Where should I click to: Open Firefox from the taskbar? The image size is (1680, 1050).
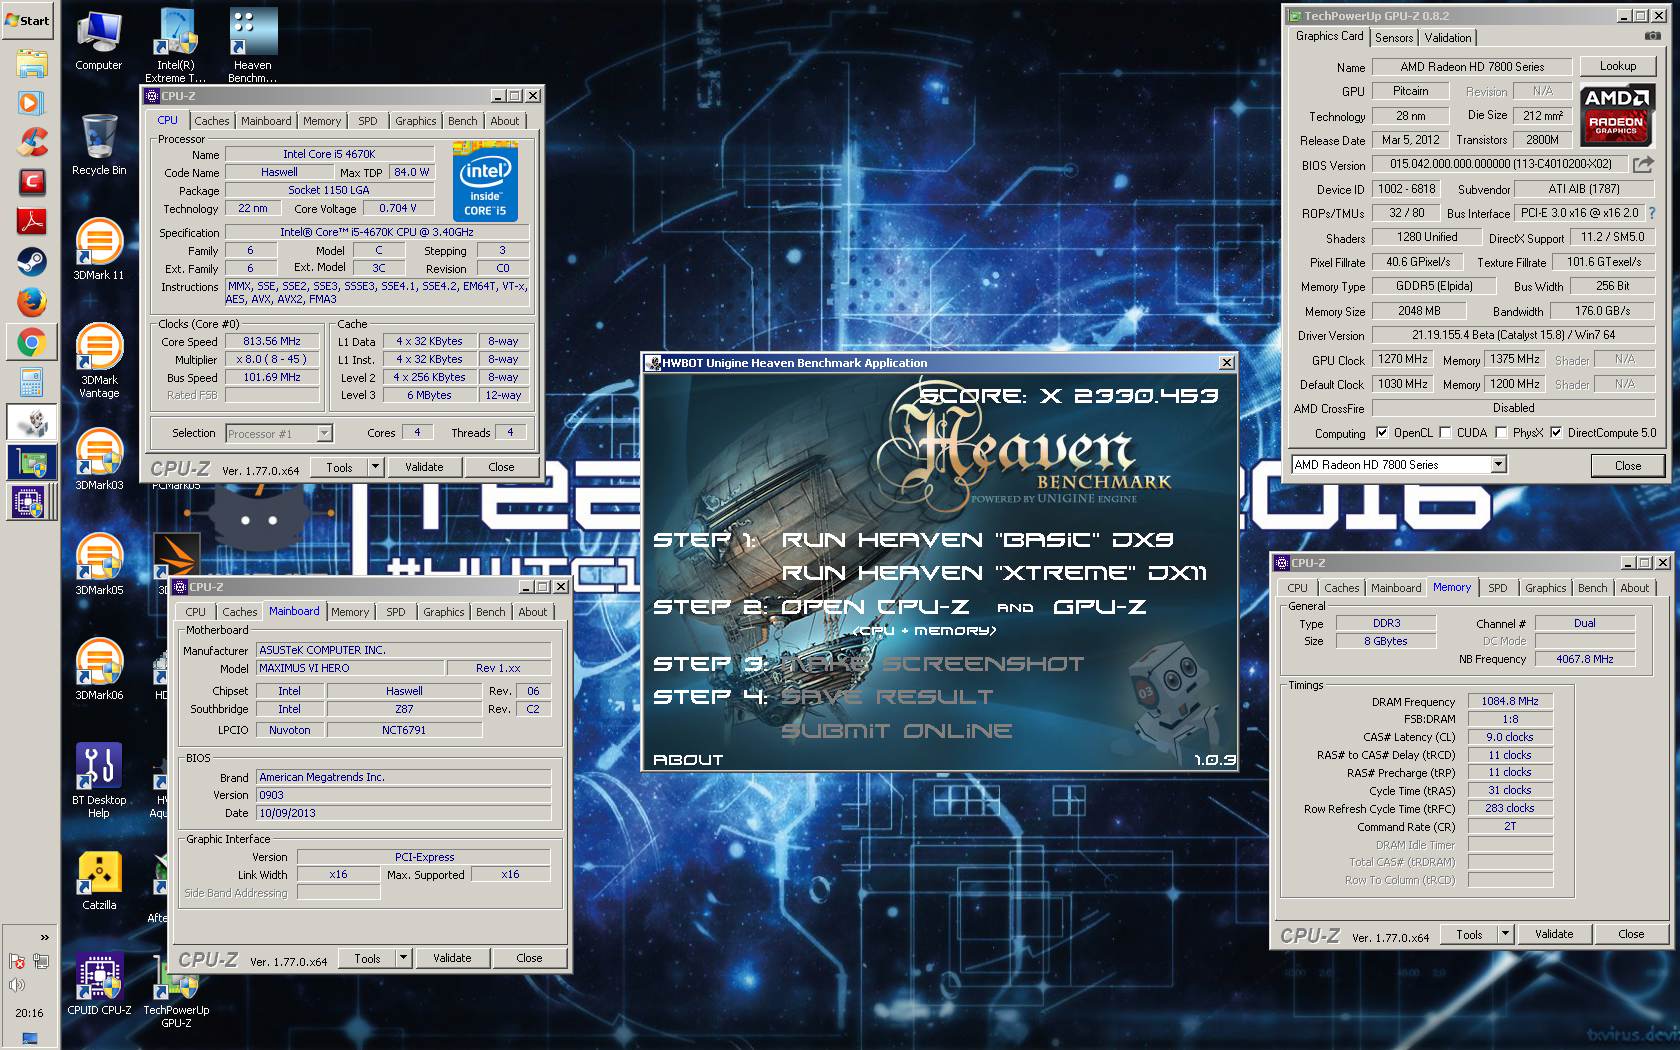[x=31, y=302]
